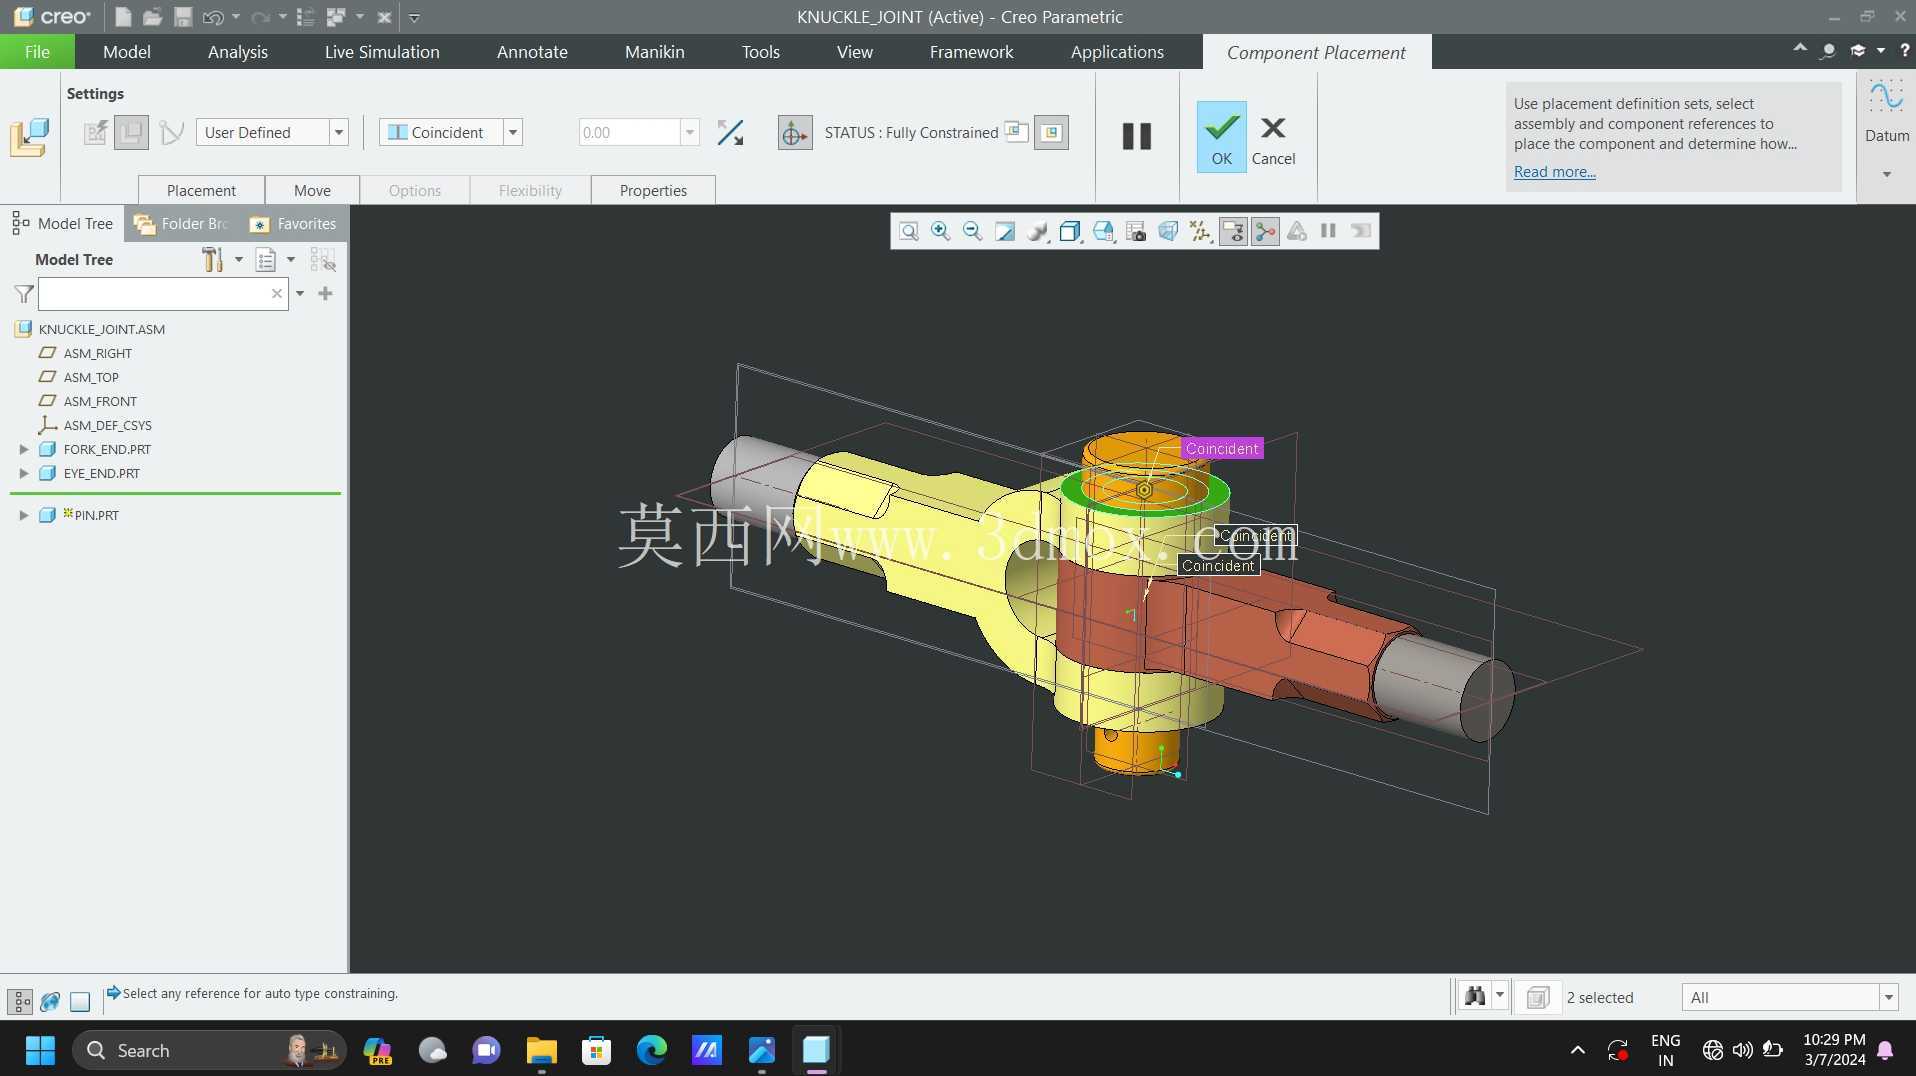Open the Read more help link

[x=1554, y=172]
